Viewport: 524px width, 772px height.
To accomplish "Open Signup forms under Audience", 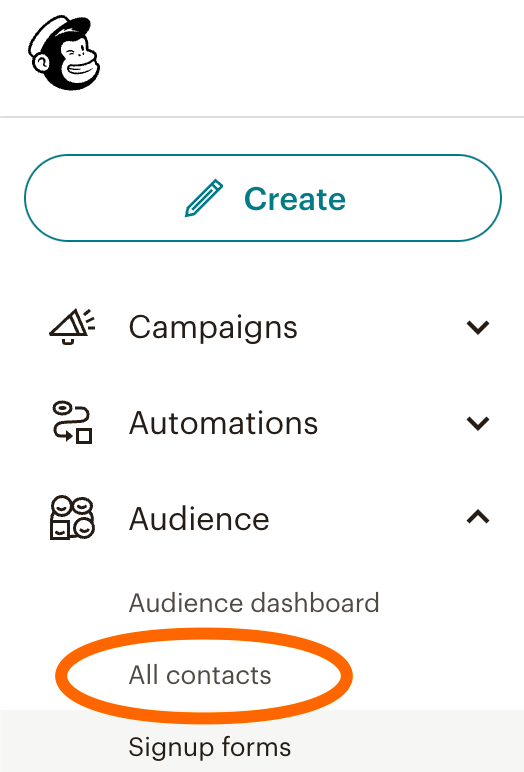I will tap(209, 747).
